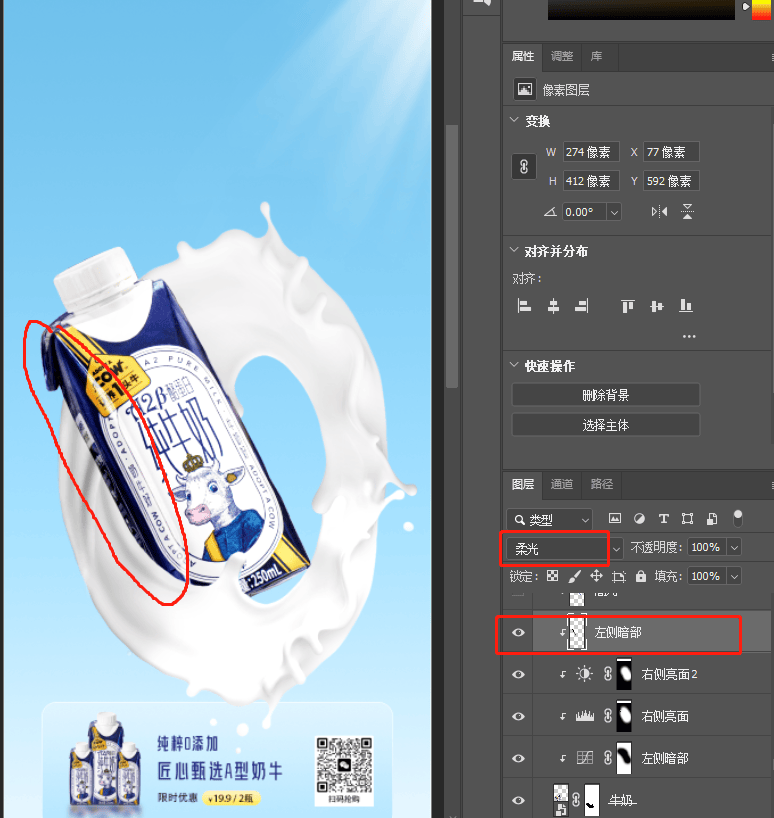The image size is (774, 818).
Task: Switch to the 属性 tab
Action: pyautogui.click(x=523, y=56)
